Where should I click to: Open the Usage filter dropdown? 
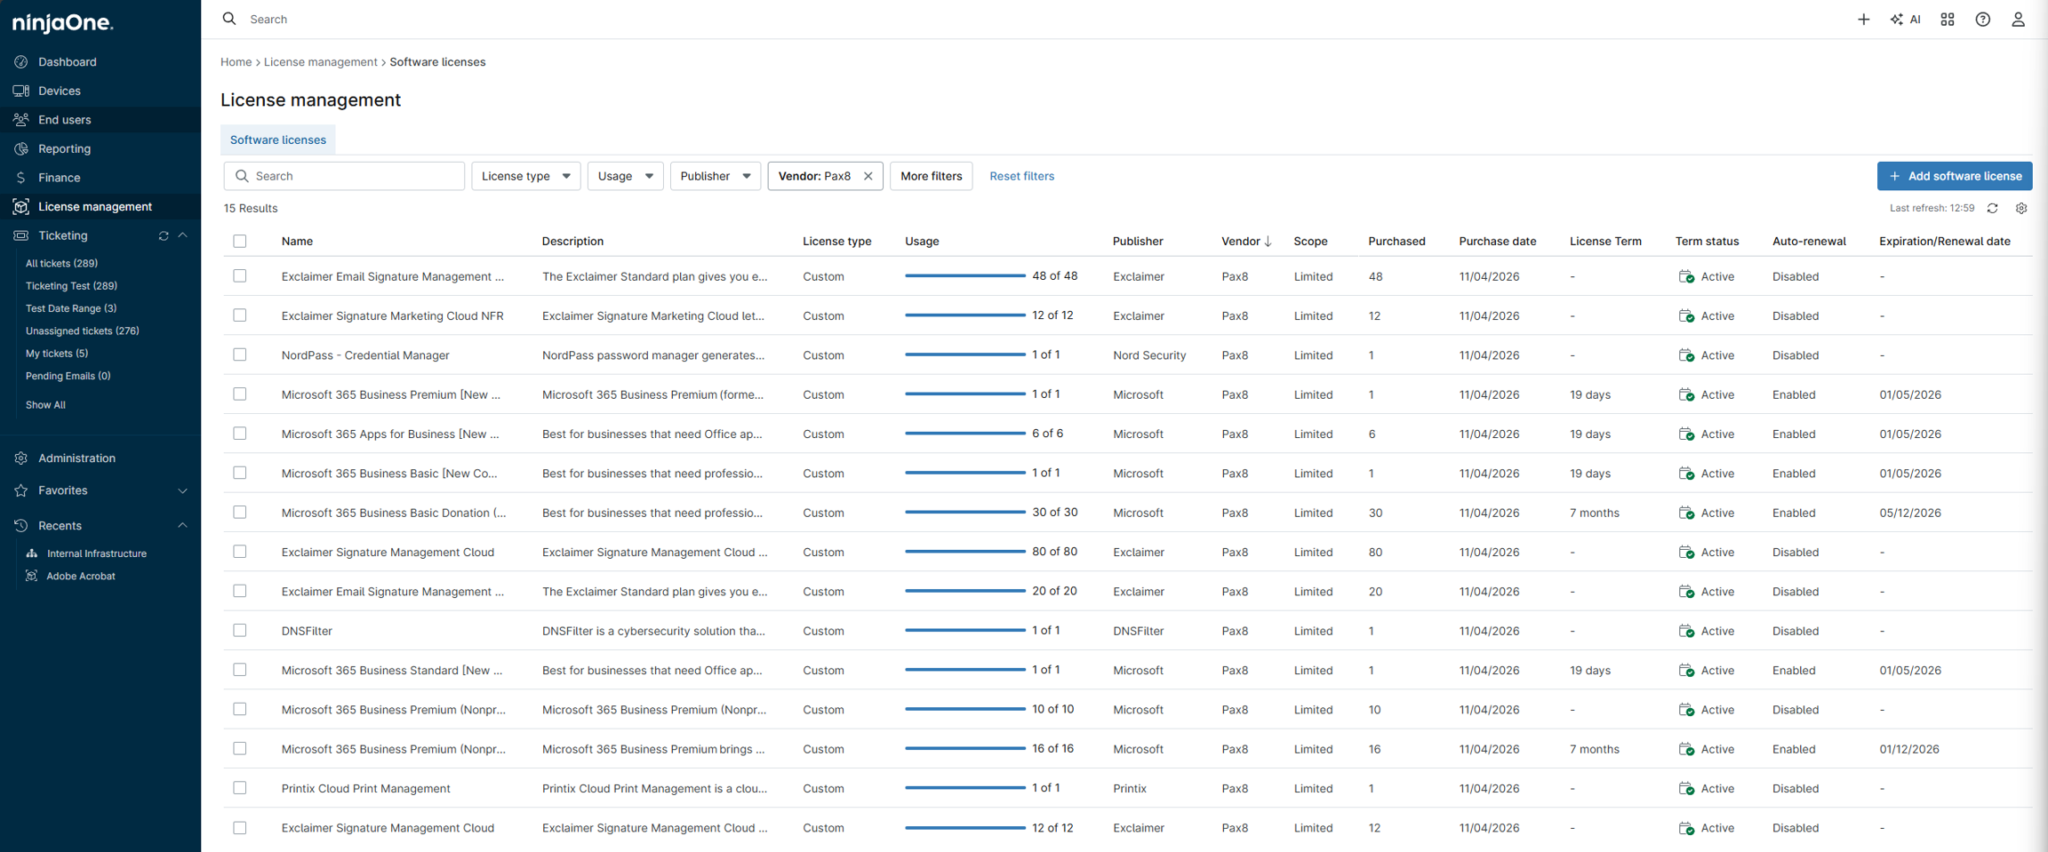(625, 176)
